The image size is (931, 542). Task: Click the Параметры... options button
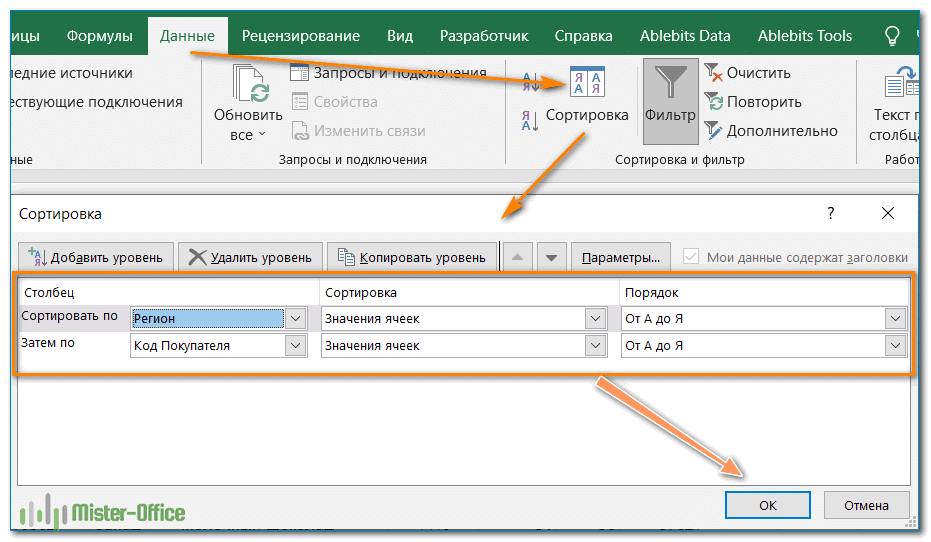coord(620,257)
